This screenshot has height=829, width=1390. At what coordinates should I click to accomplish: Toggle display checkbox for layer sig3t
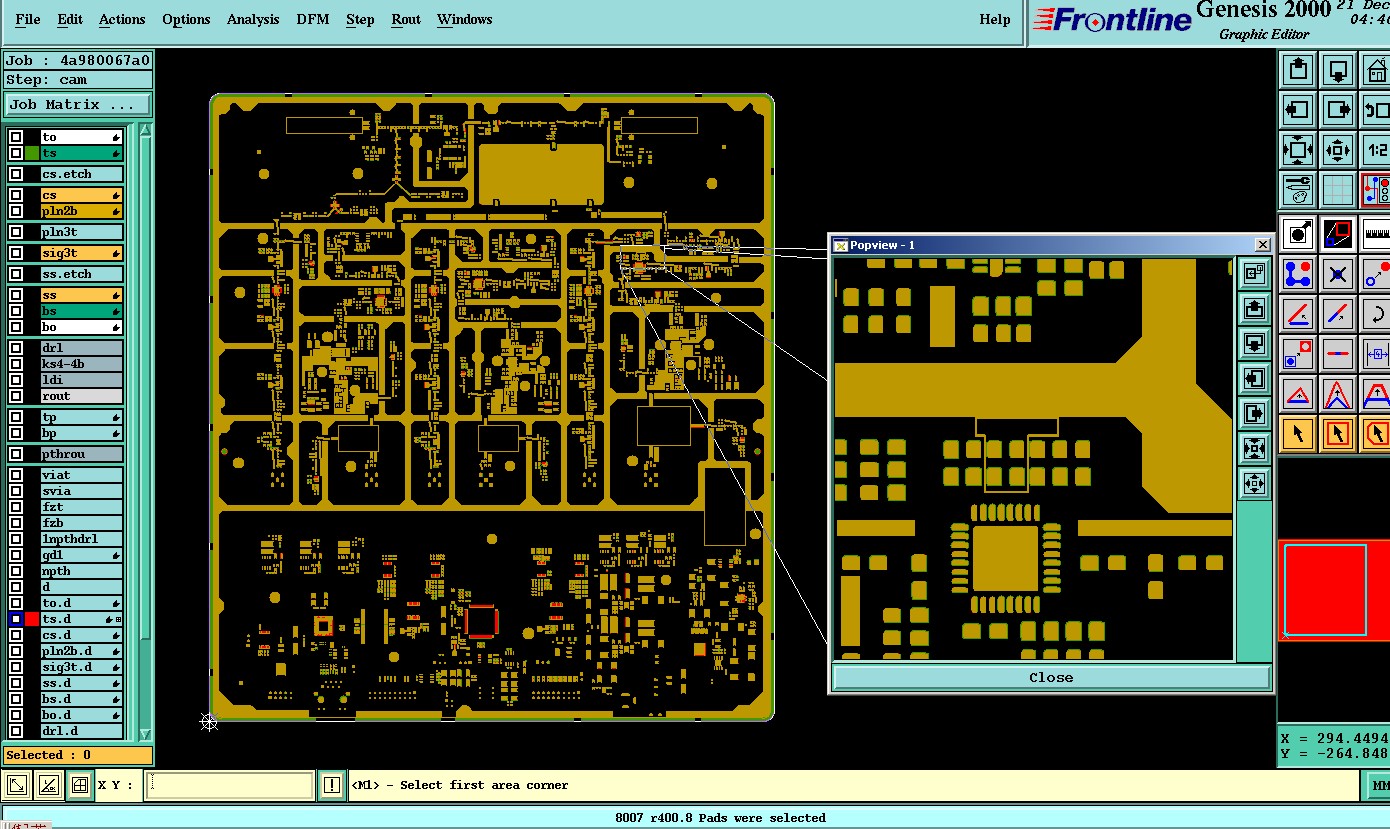pyautogui.click(x=16, y=253)
